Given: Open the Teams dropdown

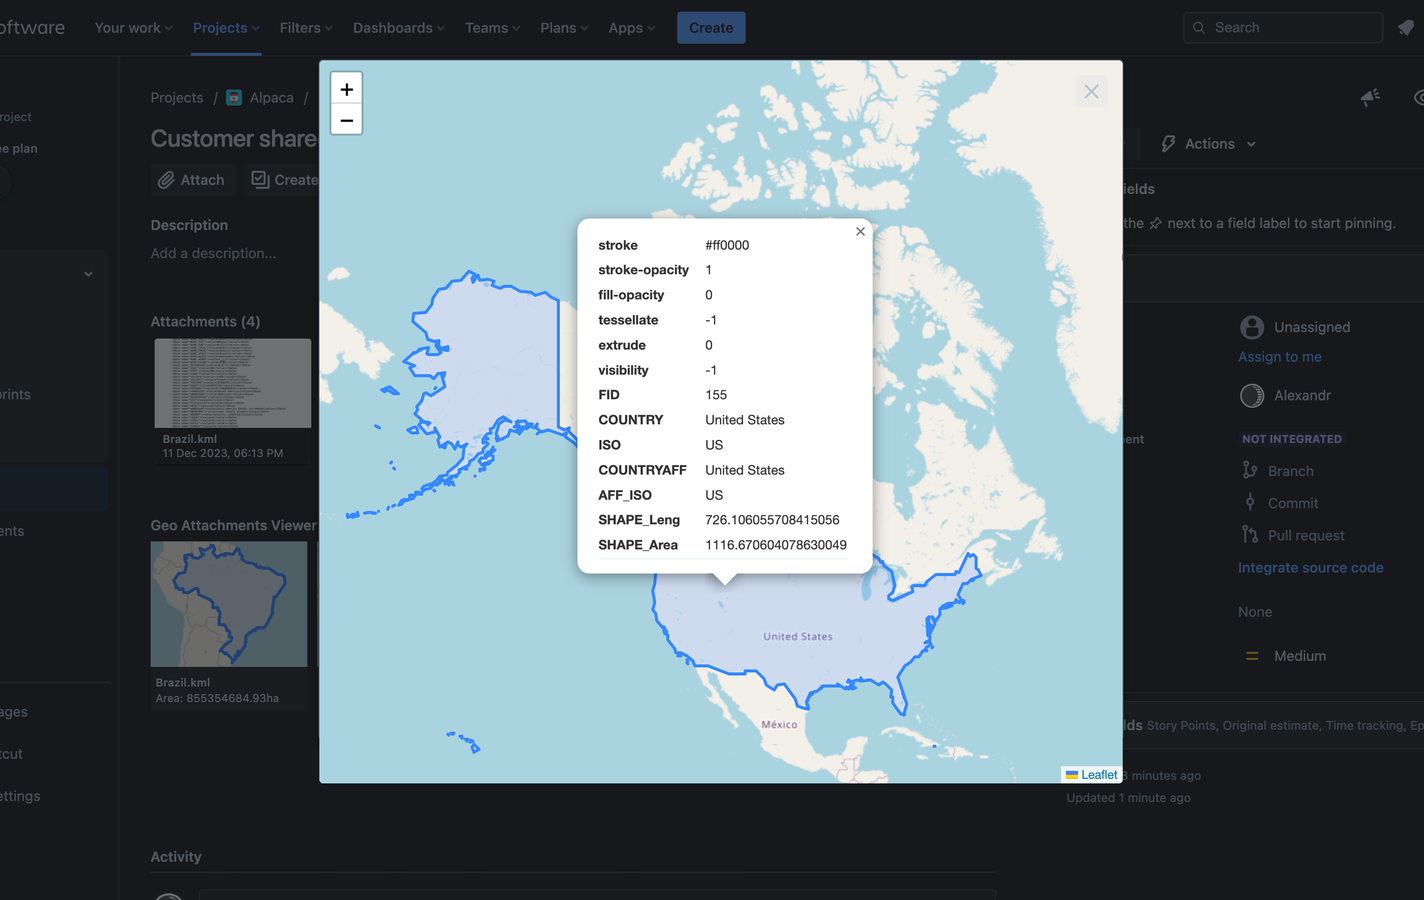Looking at the screenshot, I should pos(493,28).
